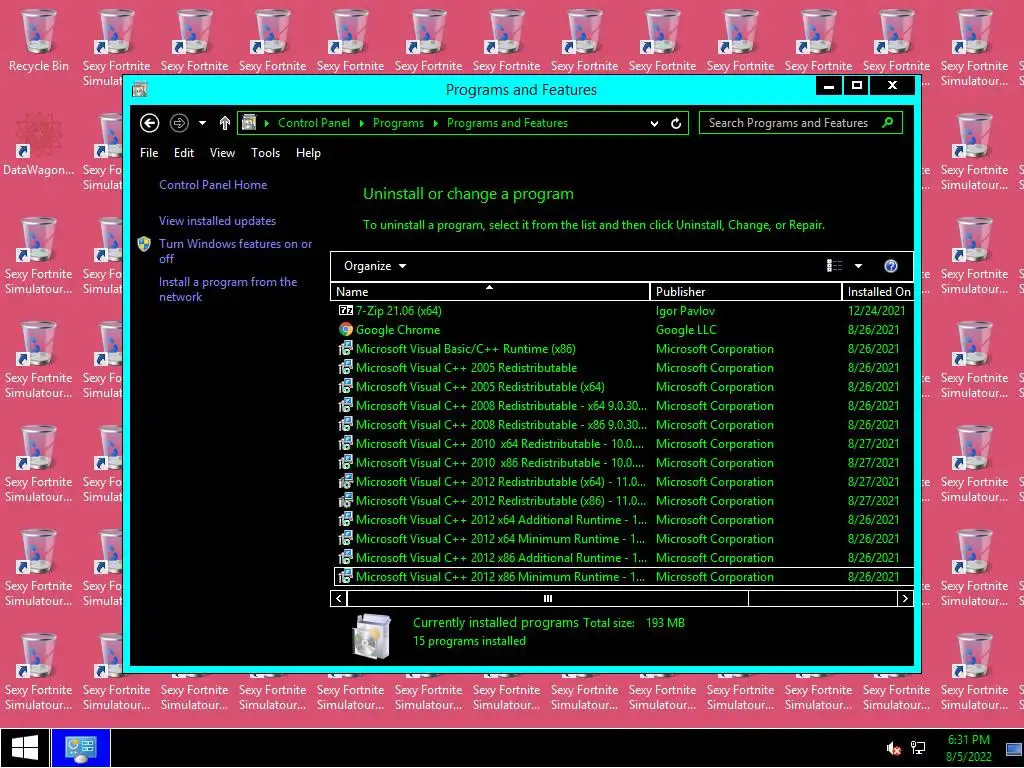Click the search magnifier icon
The image size is (1024, 768).
888,122
